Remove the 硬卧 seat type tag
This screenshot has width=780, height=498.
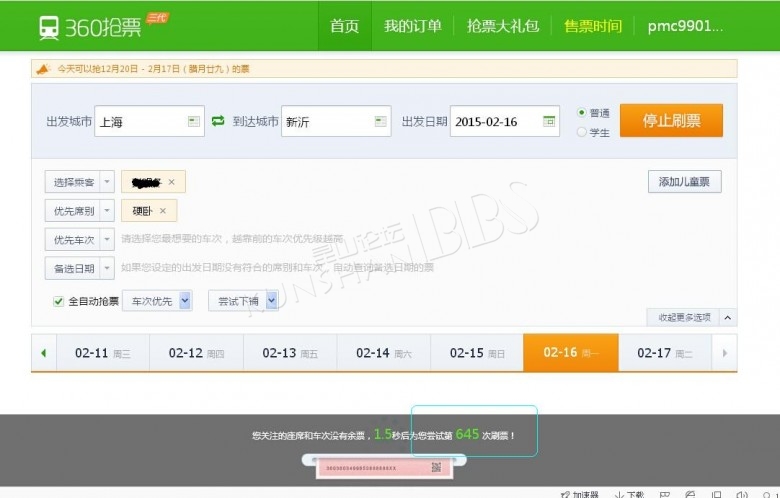coord(163,211)
